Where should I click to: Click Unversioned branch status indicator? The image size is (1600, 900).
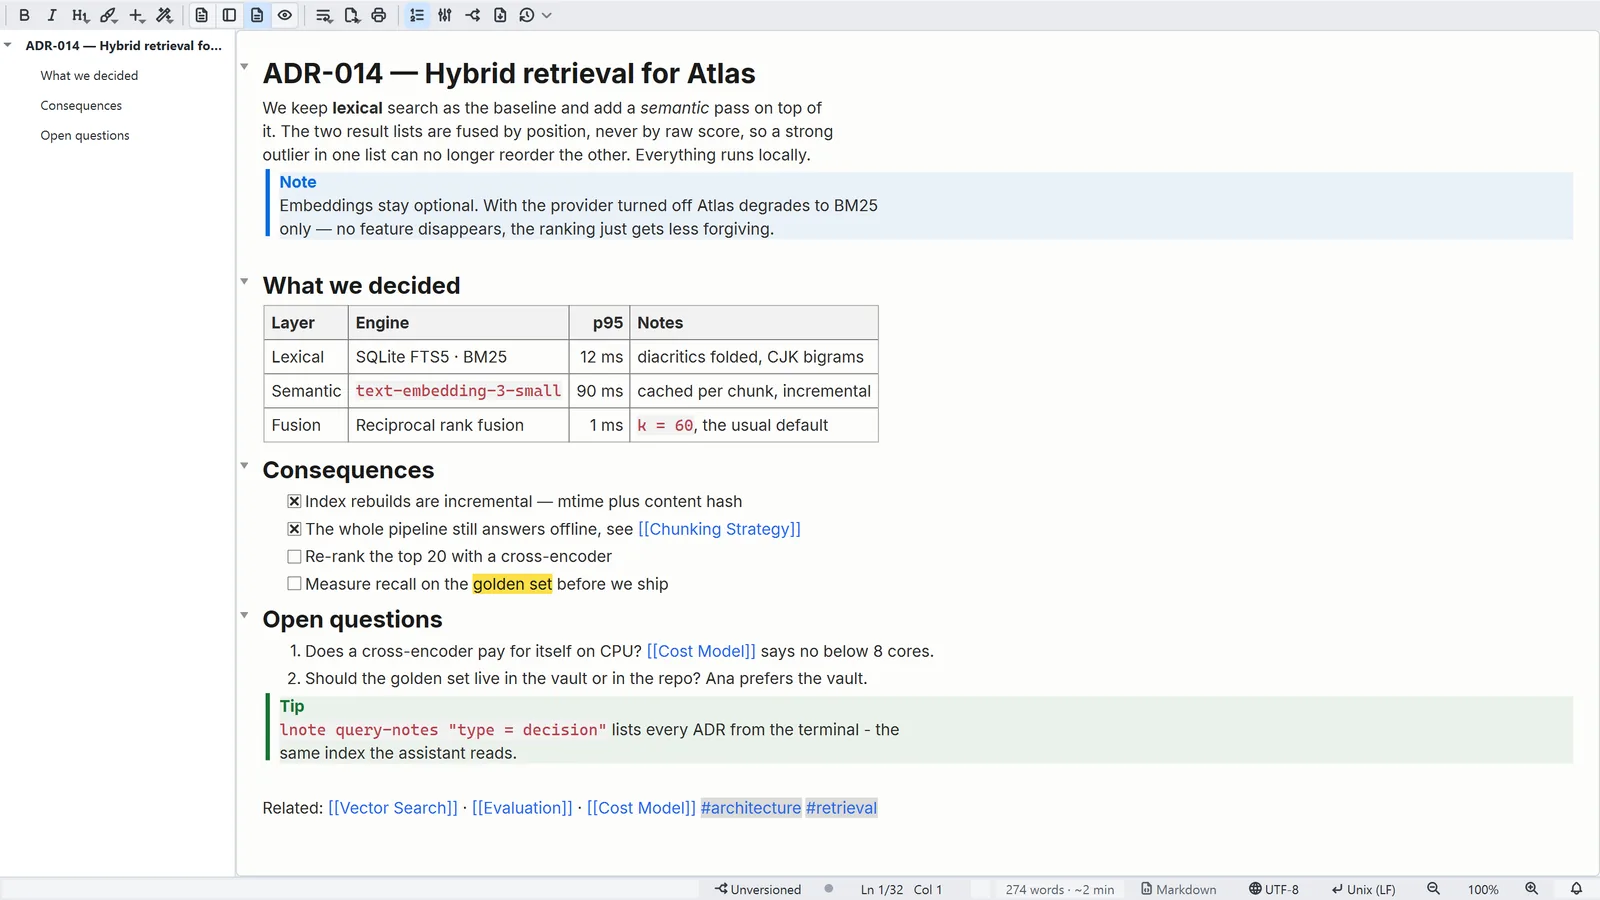pyautogui.click(x=758, y=889)
